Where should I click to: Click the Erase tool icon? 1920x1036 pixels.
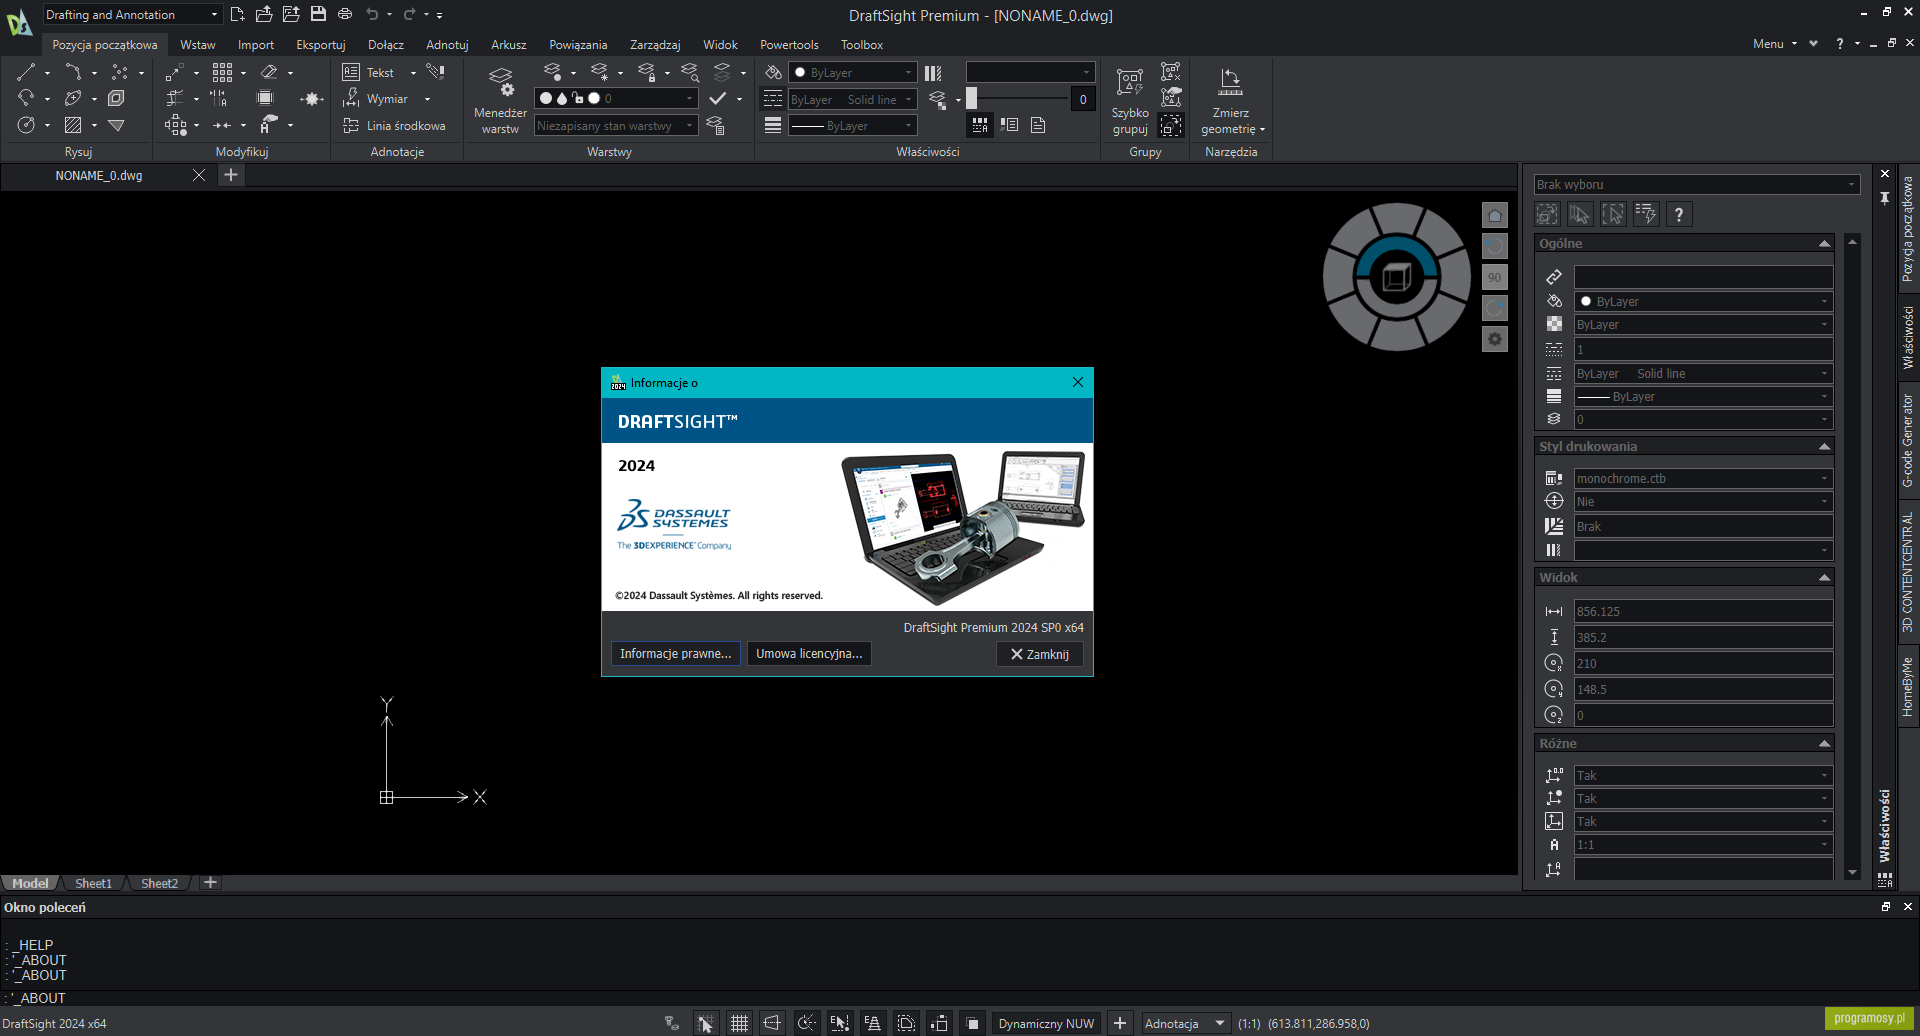269,72
